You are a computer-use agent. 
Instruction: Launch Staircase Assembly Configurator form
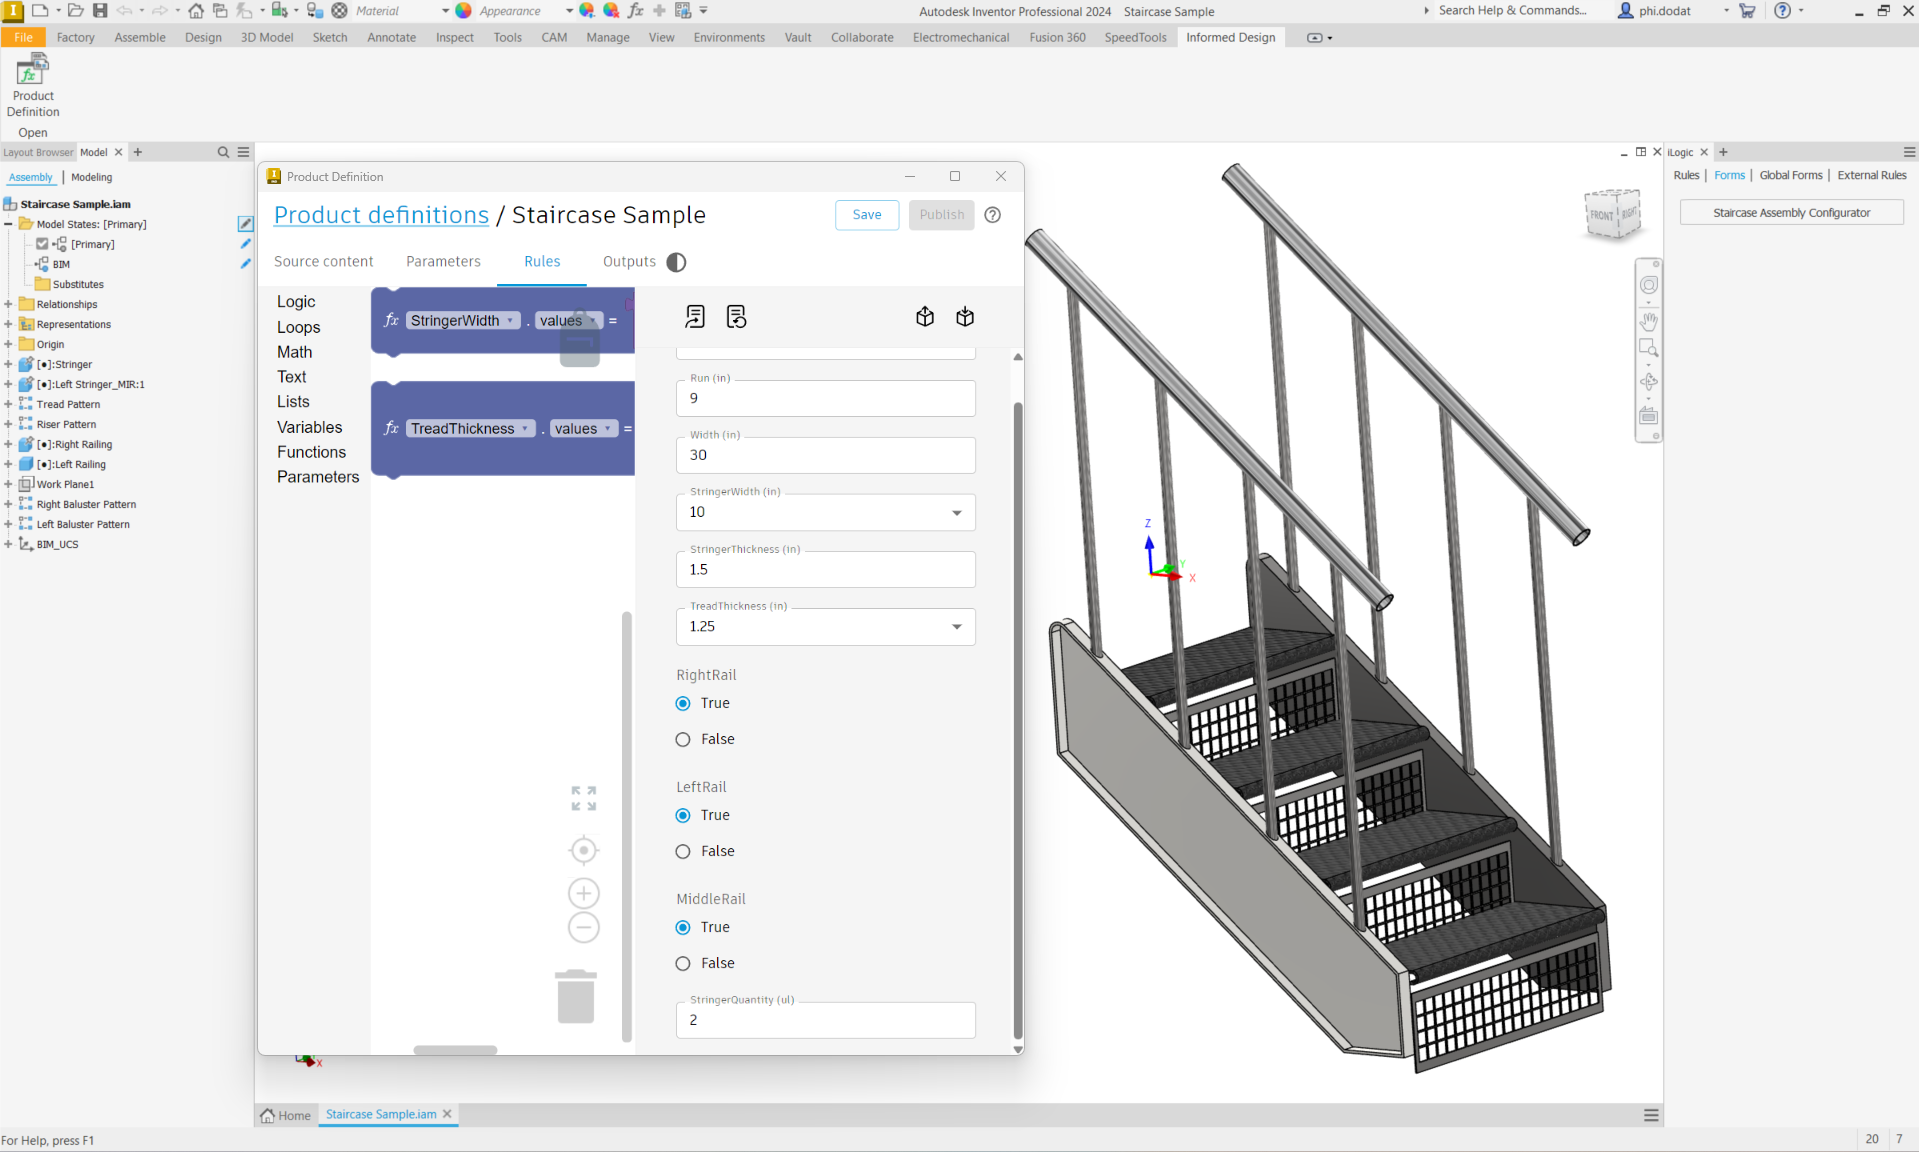point(1791,213)
